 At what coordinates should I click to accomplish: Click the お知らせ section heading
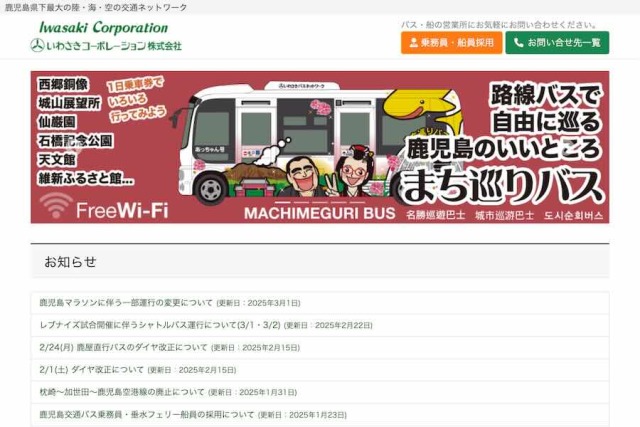click(70, 262)
